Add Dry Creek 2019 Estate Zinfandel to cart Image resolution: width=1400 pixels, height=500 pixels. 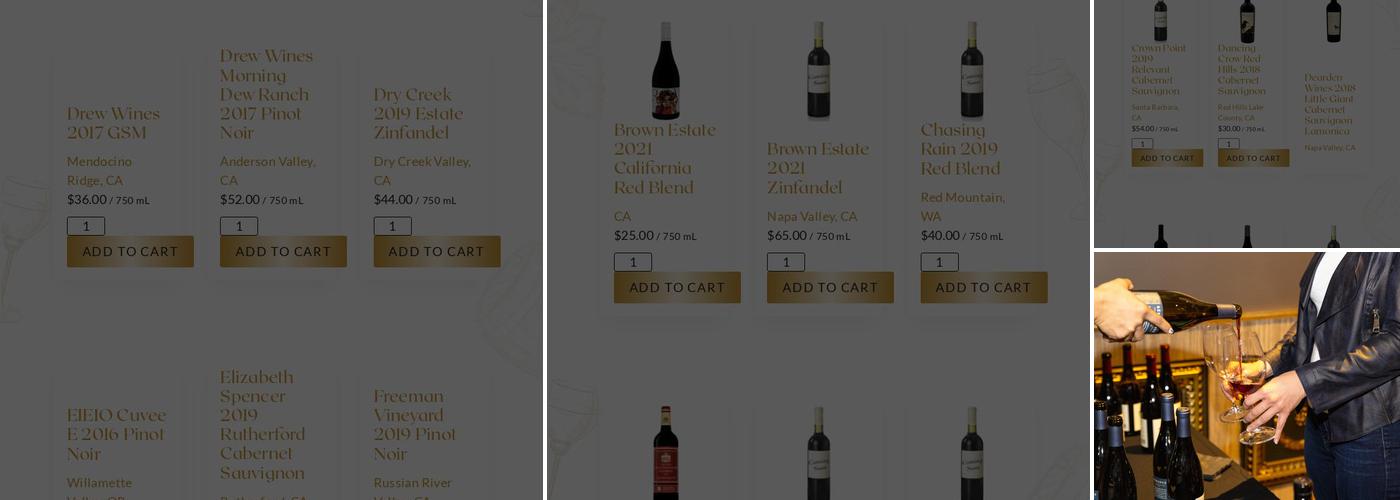(436, 251)
